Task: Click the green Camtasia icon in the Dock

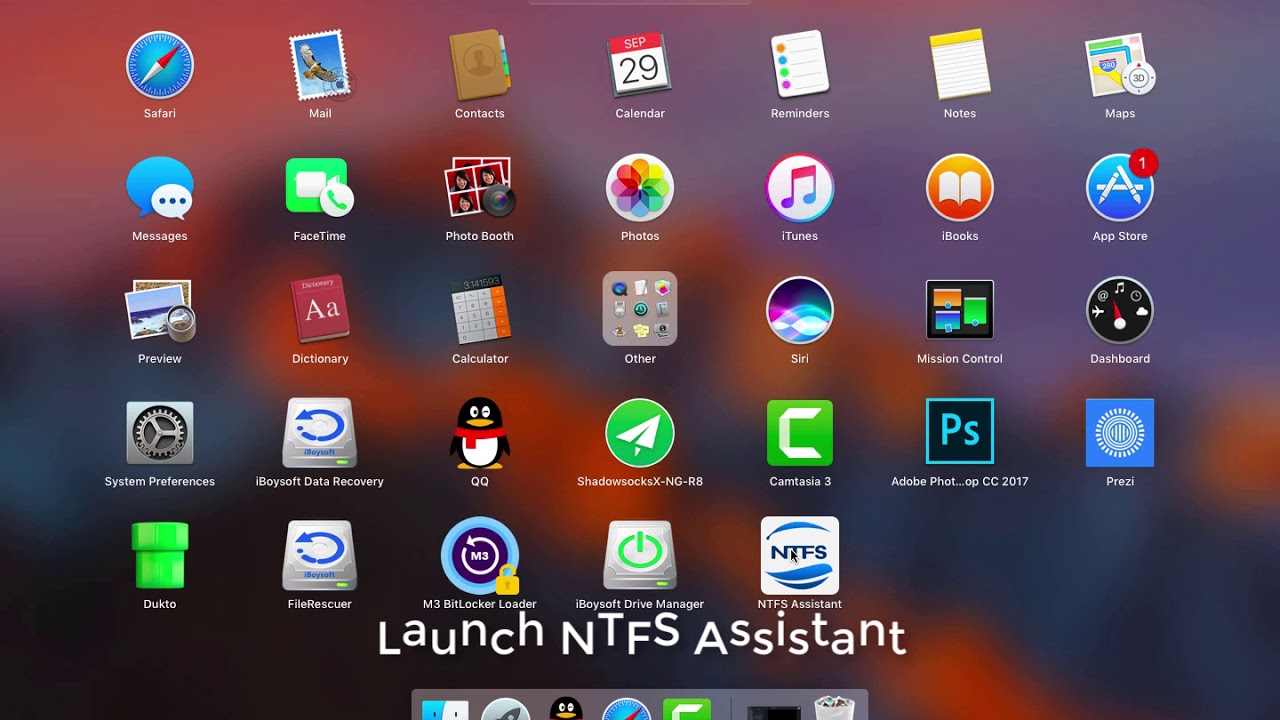Action: tap(687, 709)
